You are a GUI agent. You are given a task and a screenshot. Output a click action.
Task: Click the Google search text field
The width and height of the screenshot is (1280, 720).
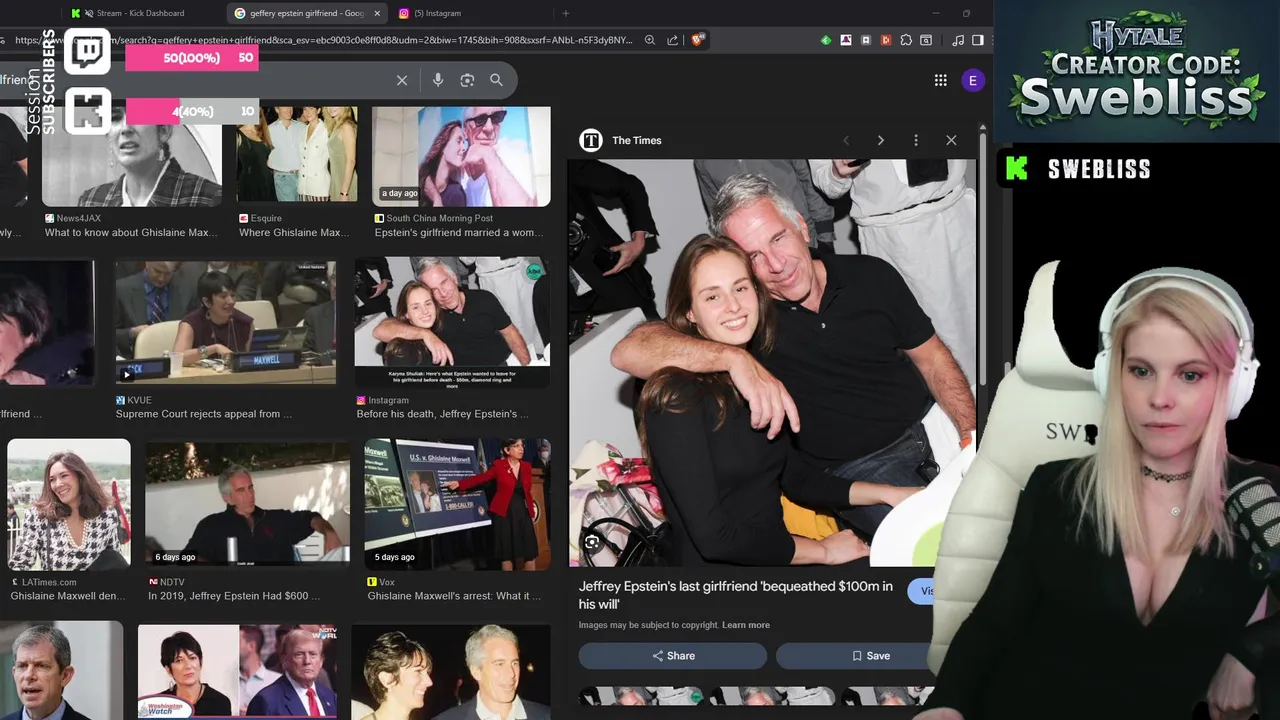[193, 80]
